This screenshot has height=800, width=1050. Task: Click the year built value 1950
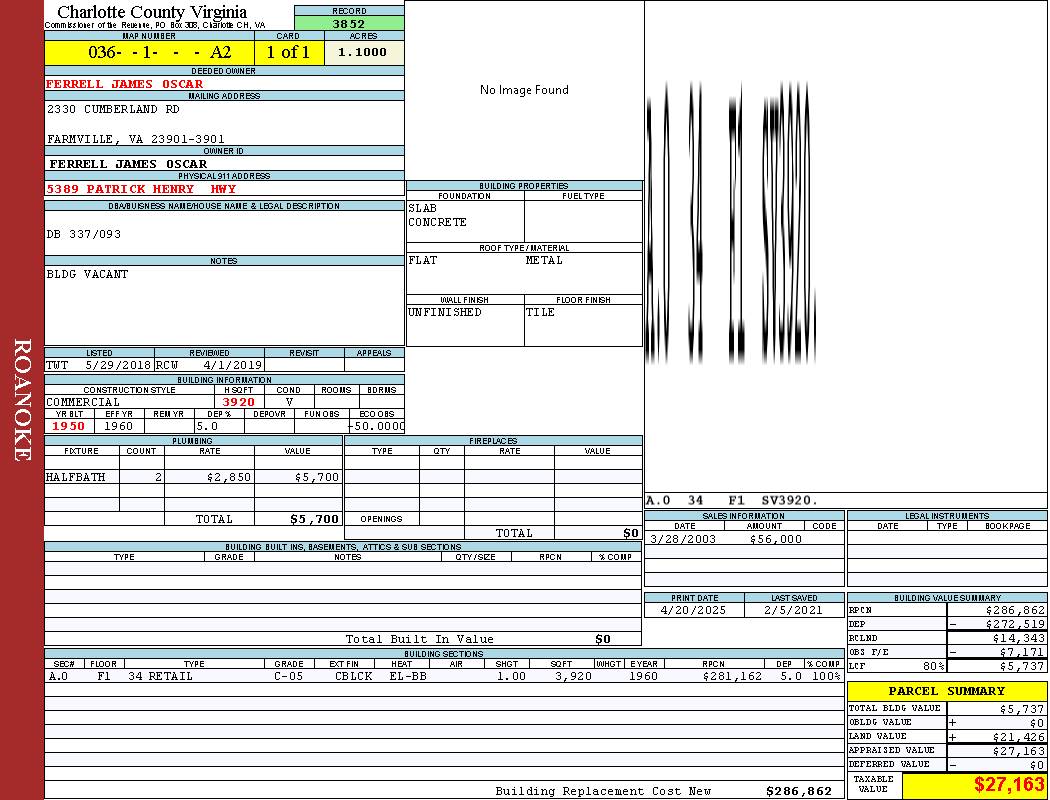(x=69, y=426)
